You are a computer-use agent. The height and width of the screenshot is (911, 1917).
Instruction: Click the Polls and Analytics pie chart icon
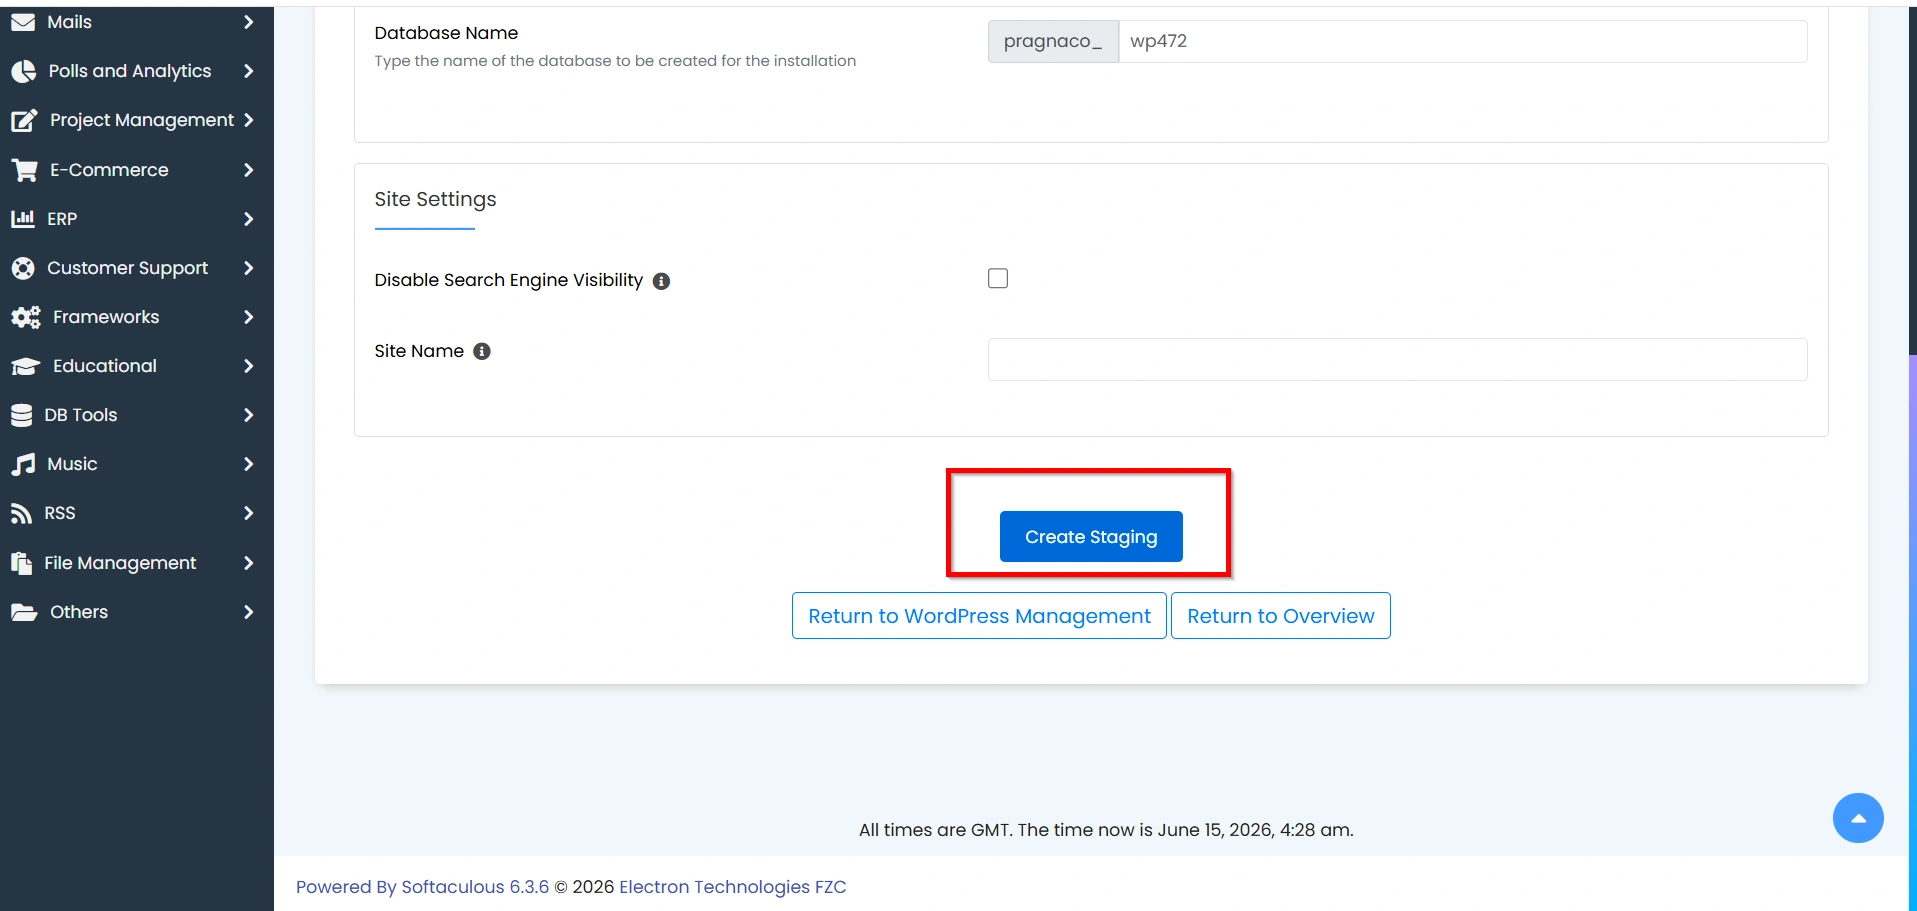(x=23, y=71)
